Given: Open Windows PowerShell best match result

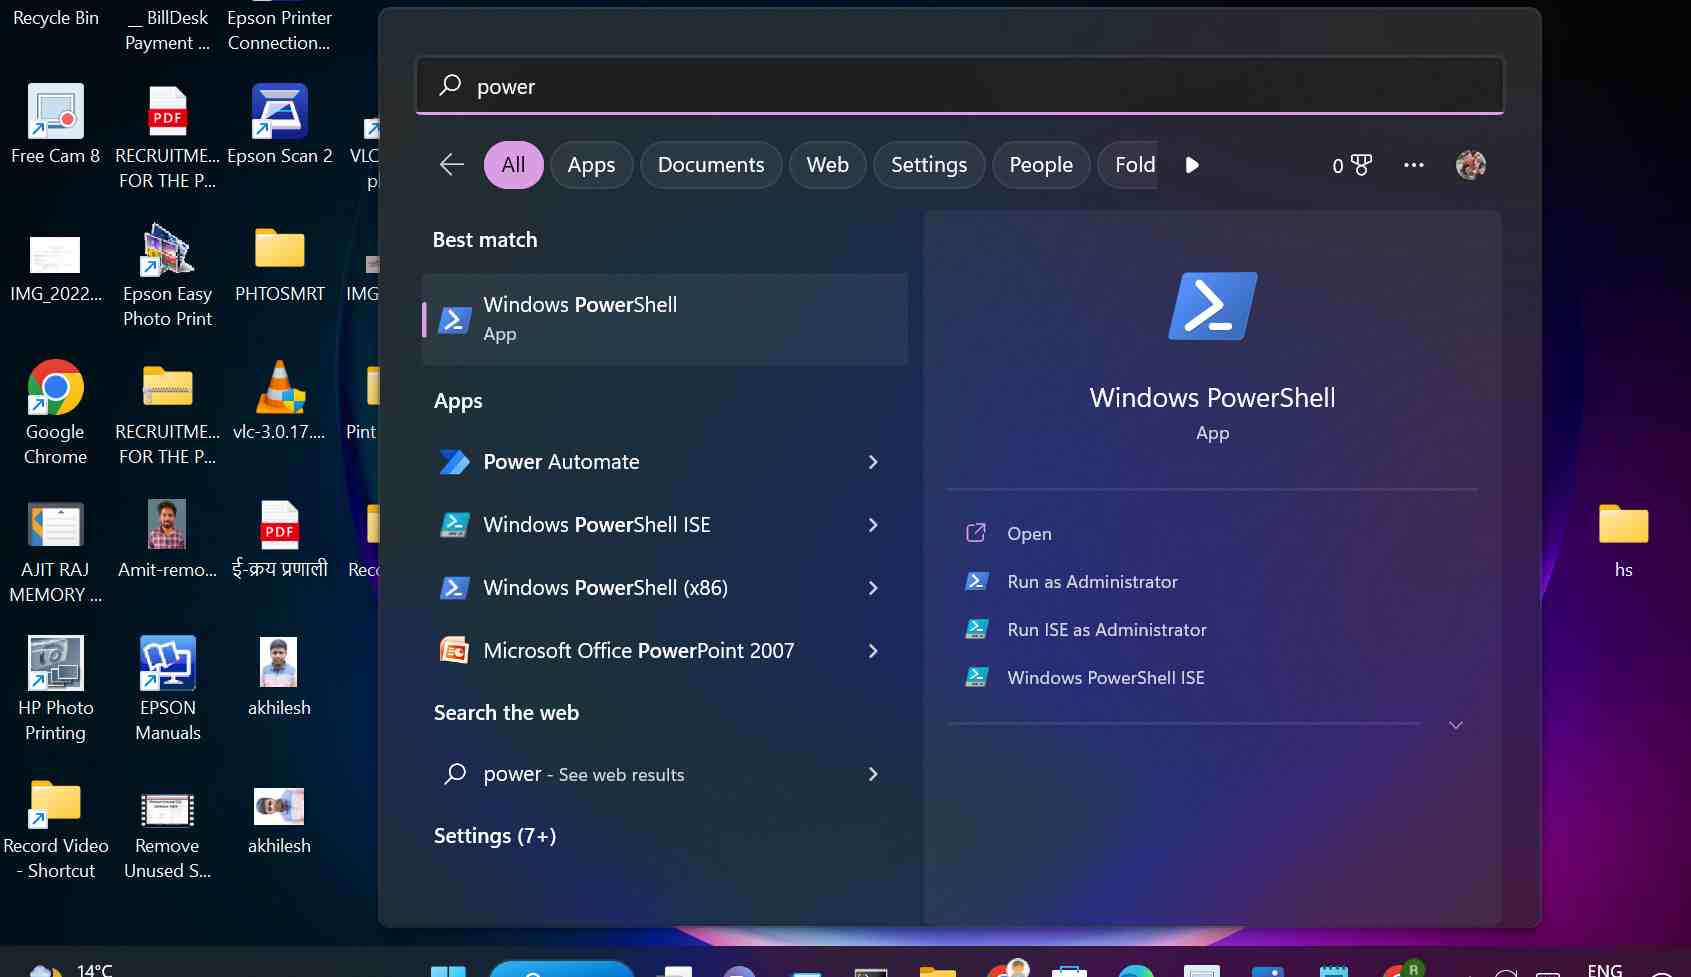Looking at the screenshot, I should (x=665, y=319).
